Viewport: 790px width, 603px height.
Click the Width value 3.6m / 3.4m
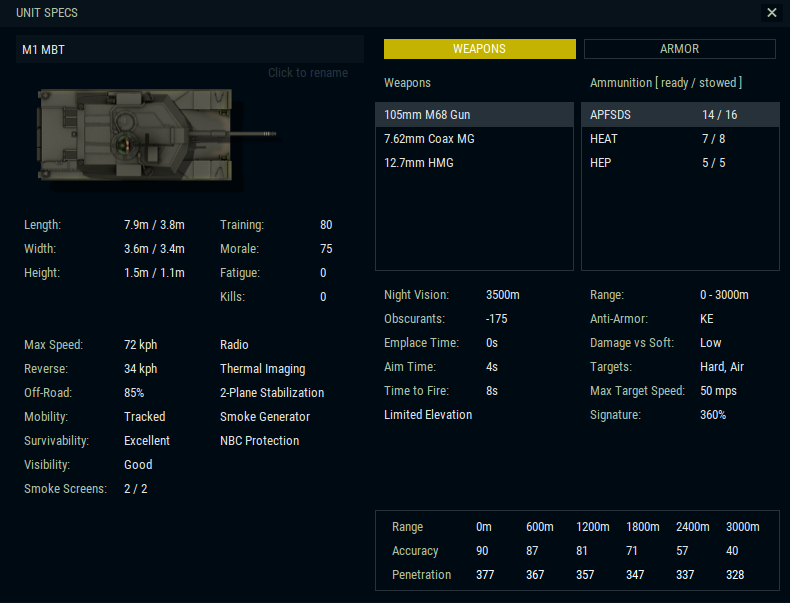tap(154, 249)
